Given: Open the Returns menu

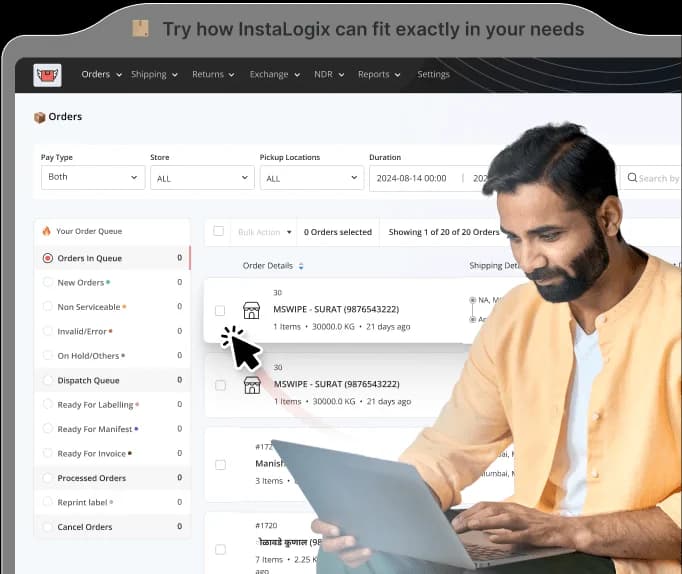Looking at the screenshot, I should click(x=213, y=74).
